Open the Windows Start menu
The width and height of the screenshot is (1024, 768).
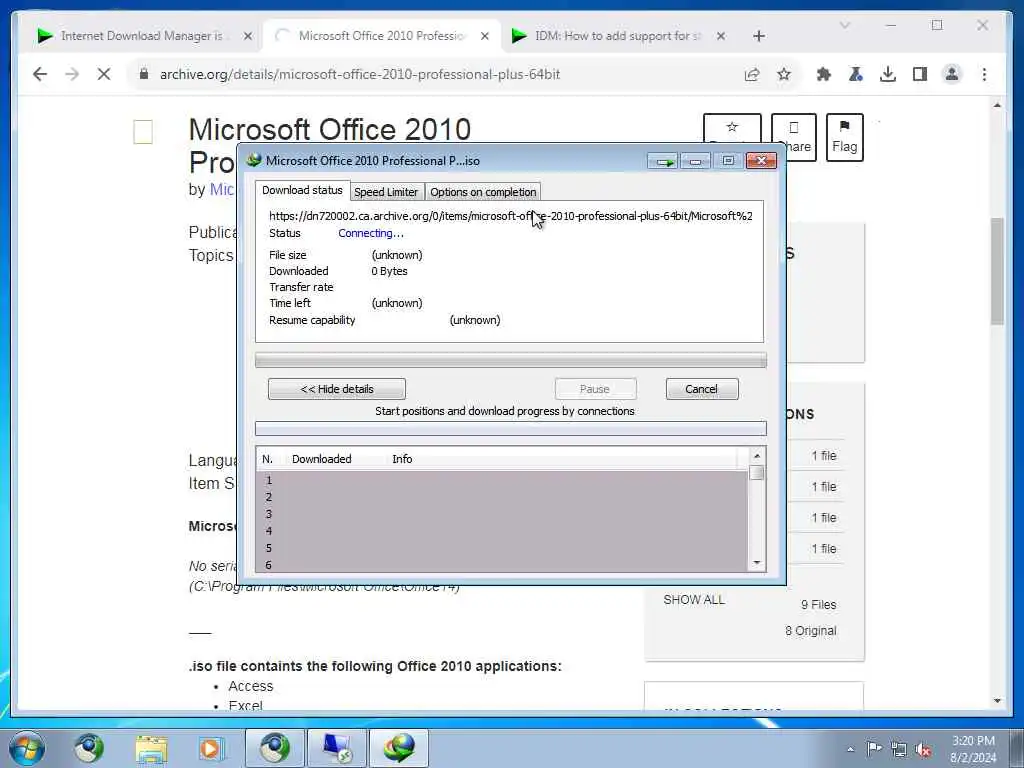click(26, 748)
